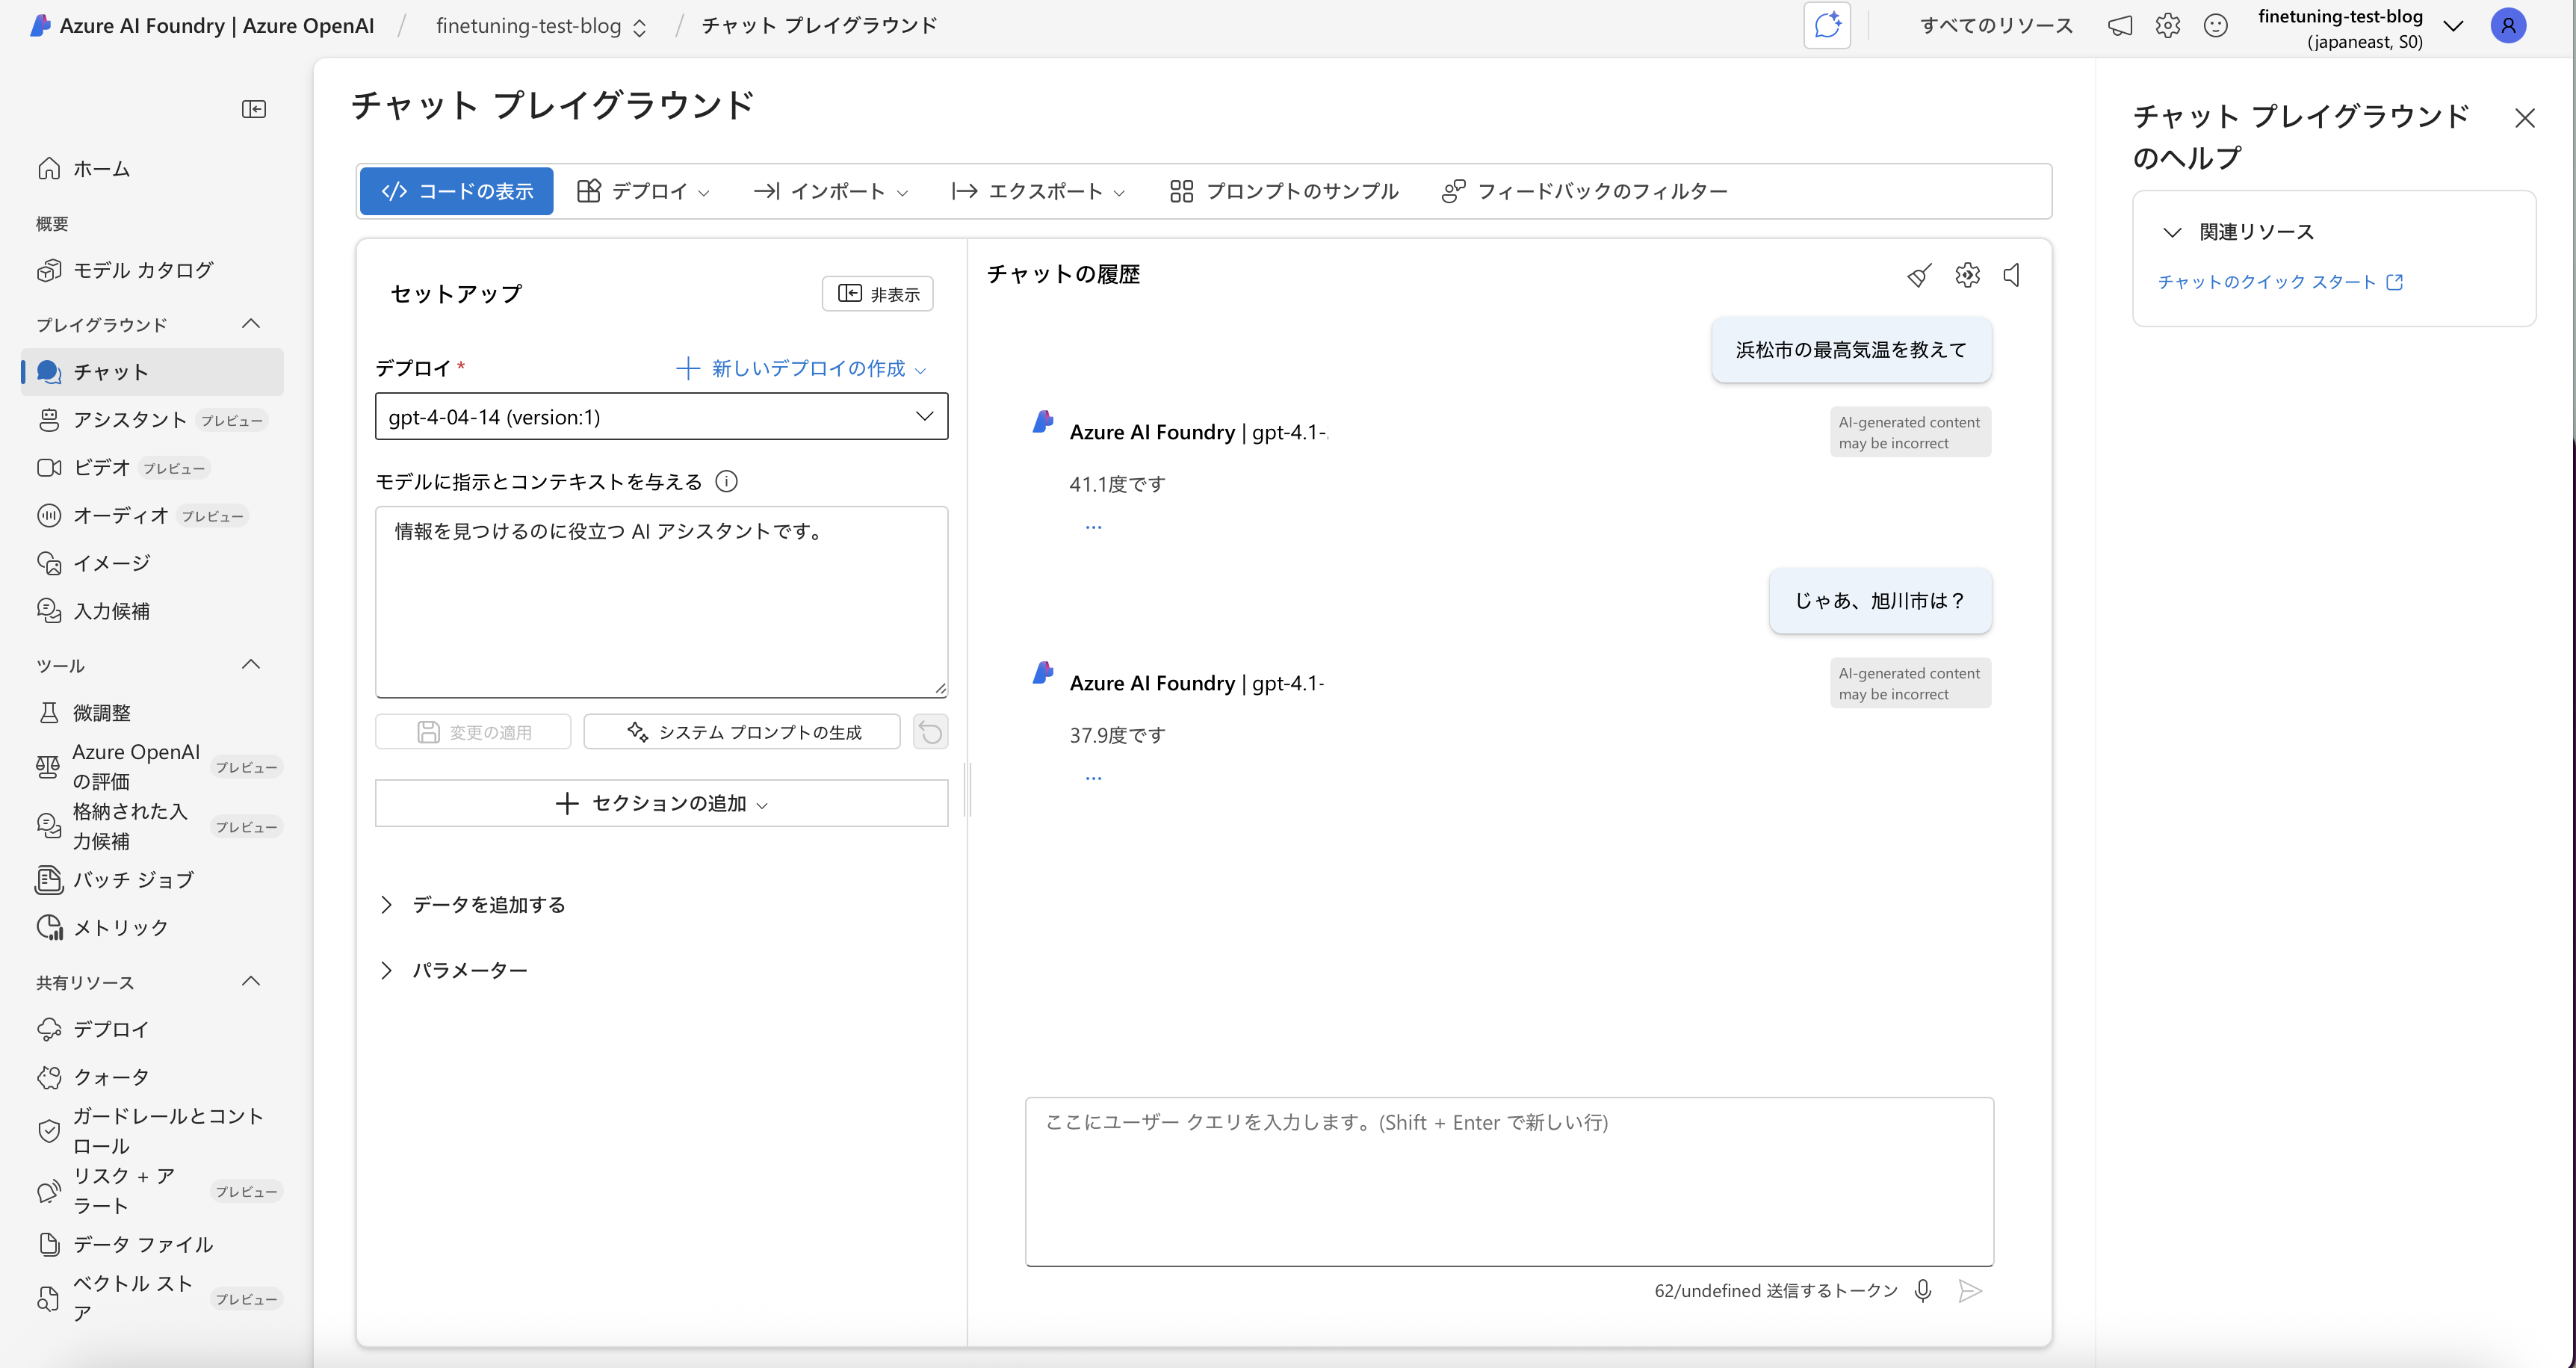Open フィードバックのフィルター
This screenshot has height=1368, width=2576.
point(1584,191)
